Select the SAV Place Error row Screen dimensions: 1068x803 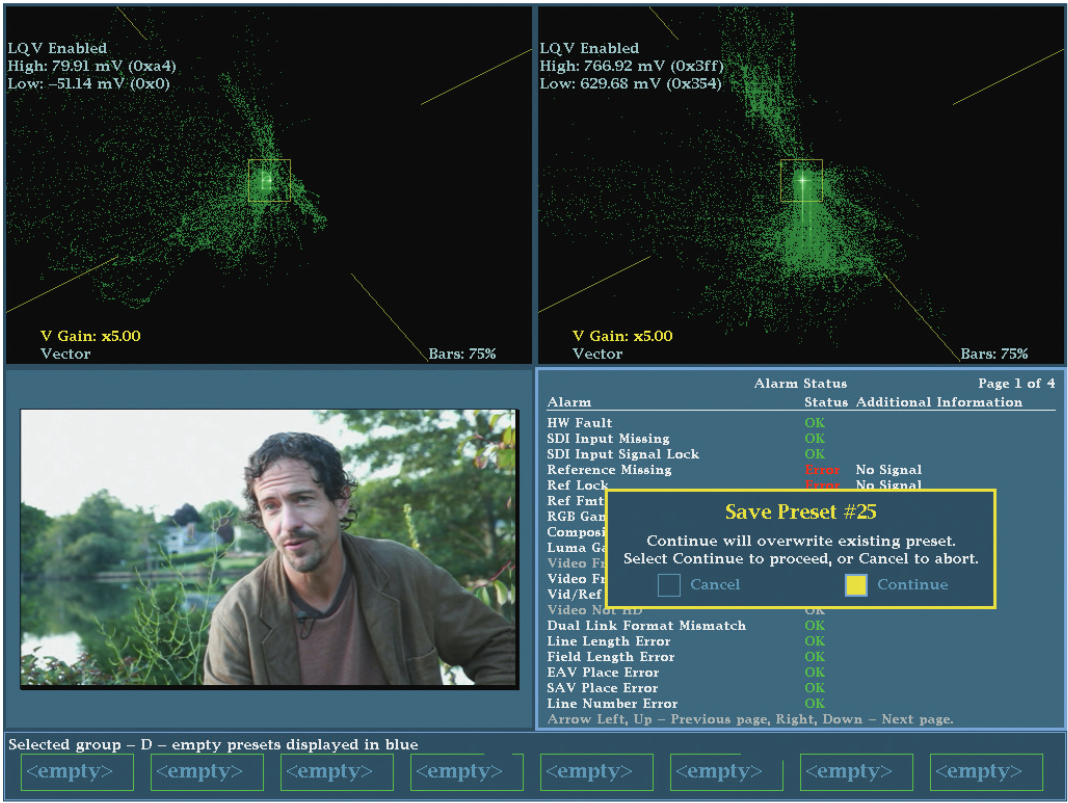tap(800, 689)
